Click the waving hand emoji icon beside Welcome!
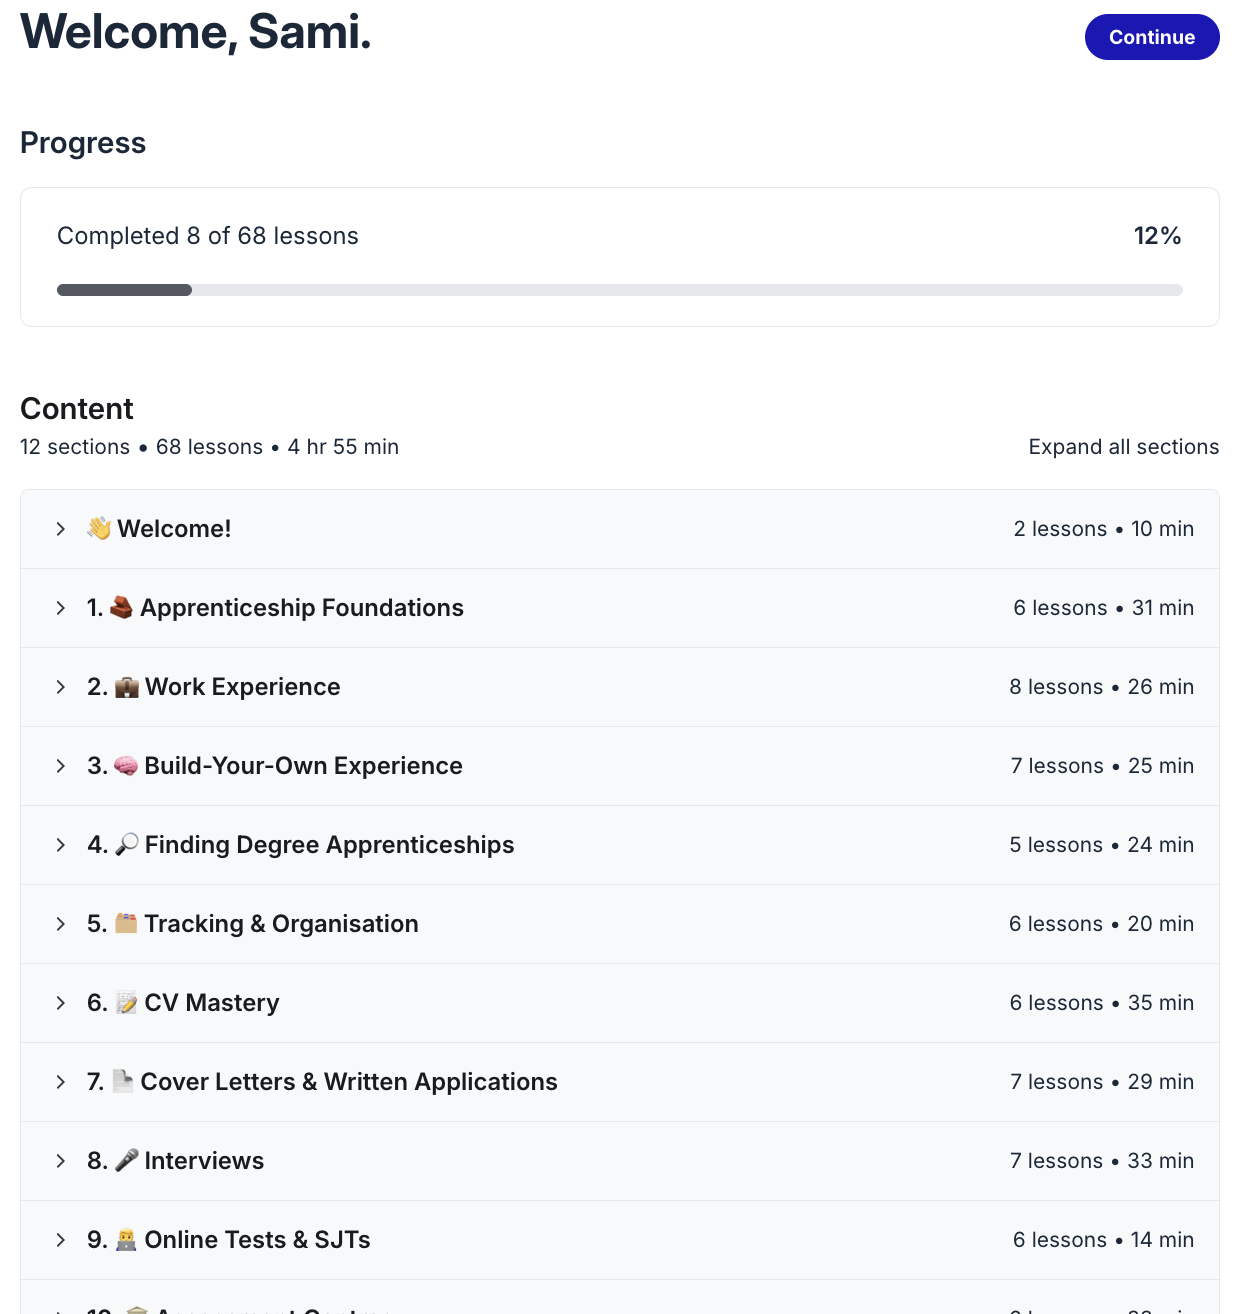The image size is (1240, 1314). click(99, 528)
